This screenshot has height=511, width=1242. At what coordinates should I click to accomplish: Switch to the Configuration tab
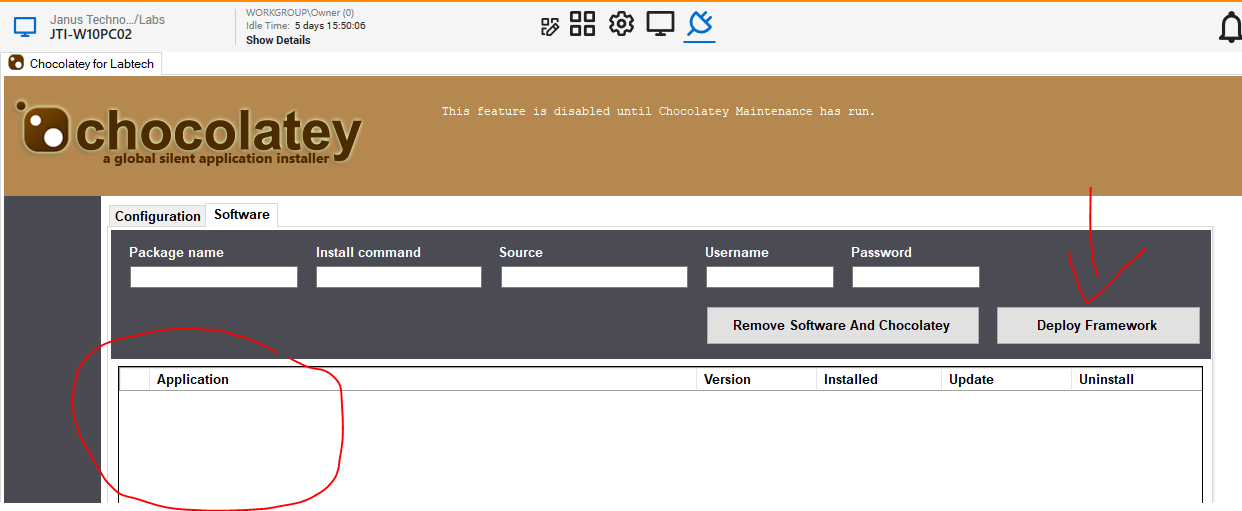click(x=157, y=216)
